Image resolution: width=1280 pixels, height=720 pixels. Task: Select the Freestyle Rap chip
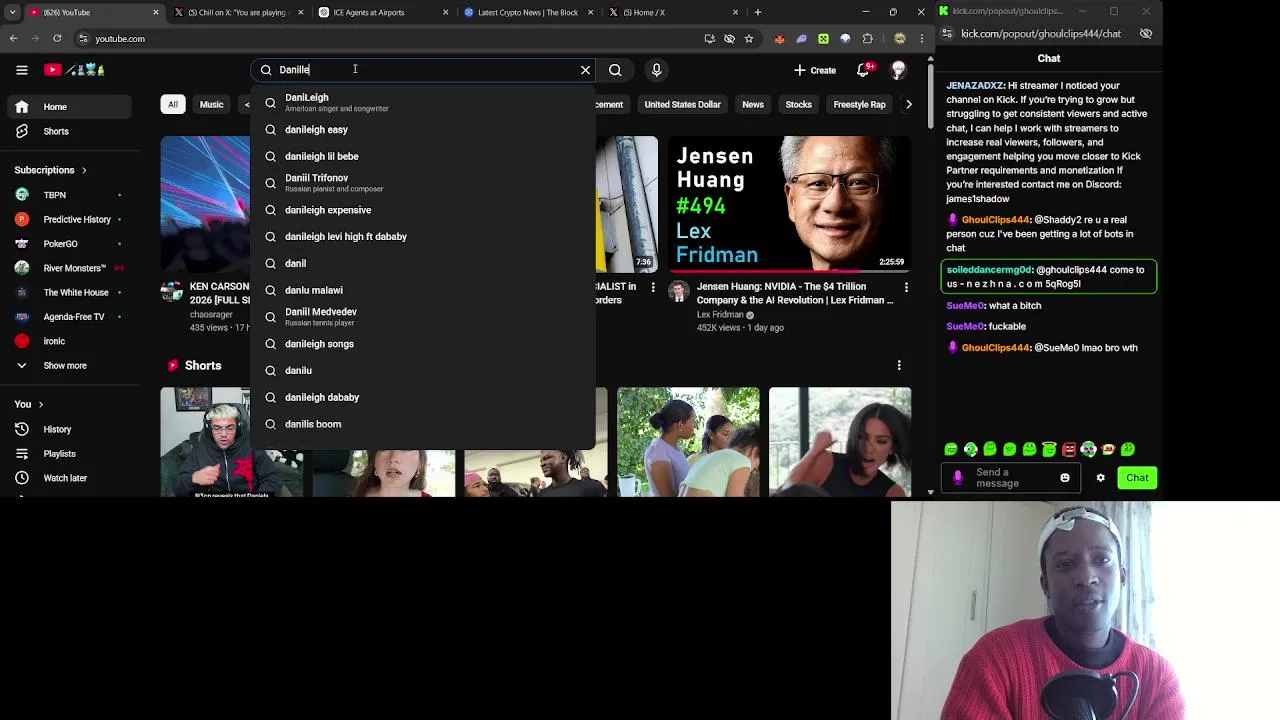pyautogui.click(x=859, y=104)
